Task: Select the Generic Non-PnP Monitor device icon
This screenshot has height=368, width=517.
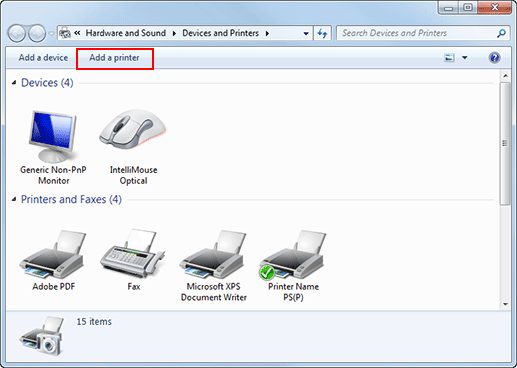Action: click(x=53, y=136)
